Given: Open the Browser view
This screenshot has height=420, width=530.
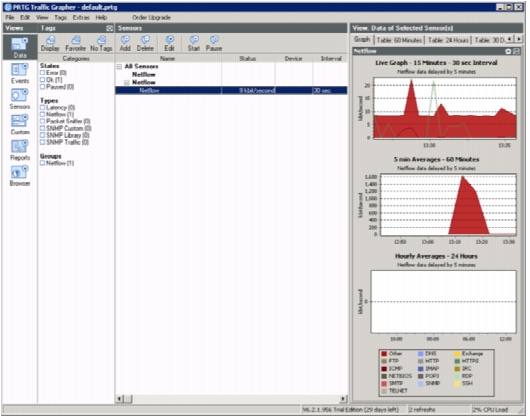Looking at the screenshot, I should (x=20, y=176).
